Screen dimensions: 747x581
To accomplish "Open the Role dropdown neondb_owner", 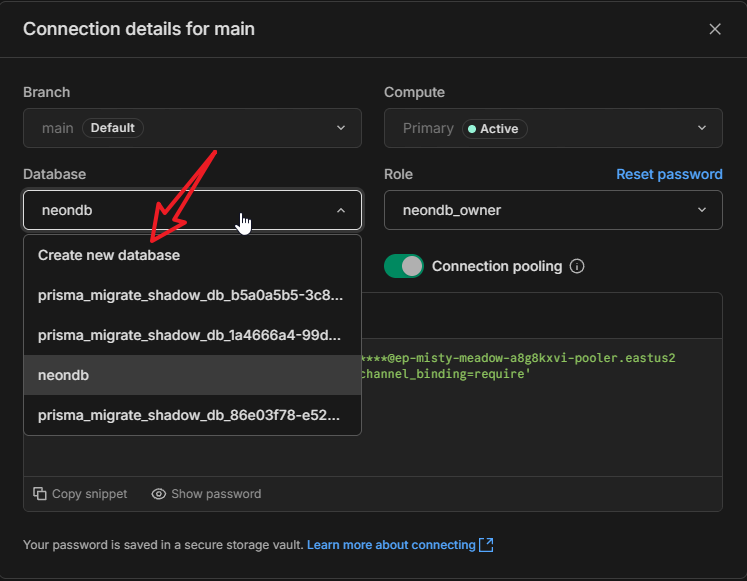I will pos(553,210).
